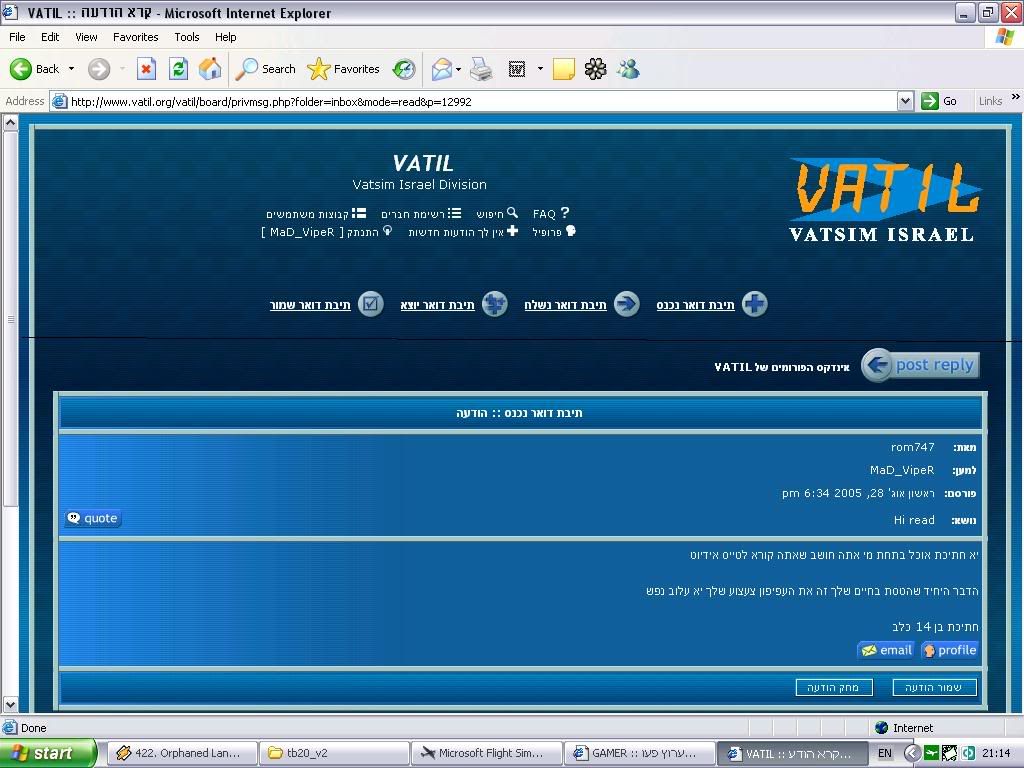This screenshot has width=1024, height=768.
Task: Log out via התנתק [ MaD_VipeR ] link
Action: pyautogui.click(x=327, y=232)
